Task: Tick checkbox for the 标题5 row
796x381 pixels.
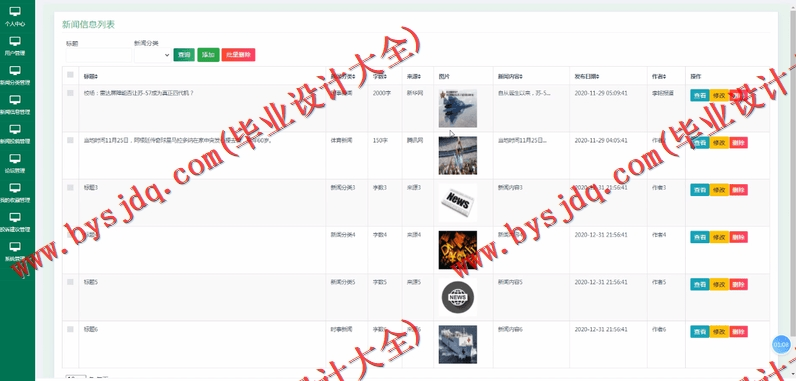Action: [70, 282]
